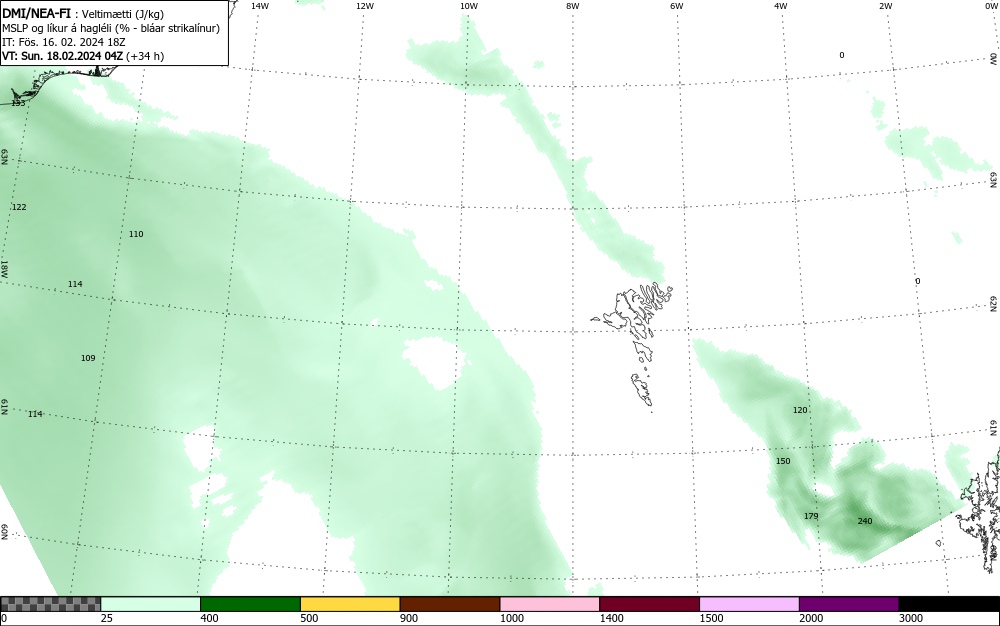Image resolution: width=1000 pixels, height=626 pixels.
Task: Click the 8W longitude label
Action: 573,6
